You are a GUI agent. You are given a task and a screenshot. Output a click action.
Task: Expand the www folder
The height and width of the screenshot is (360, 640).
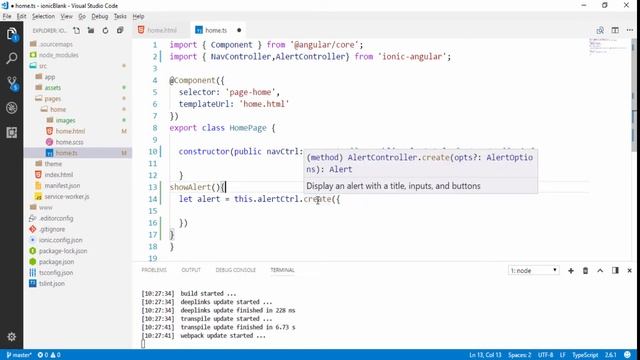(78, 207)
